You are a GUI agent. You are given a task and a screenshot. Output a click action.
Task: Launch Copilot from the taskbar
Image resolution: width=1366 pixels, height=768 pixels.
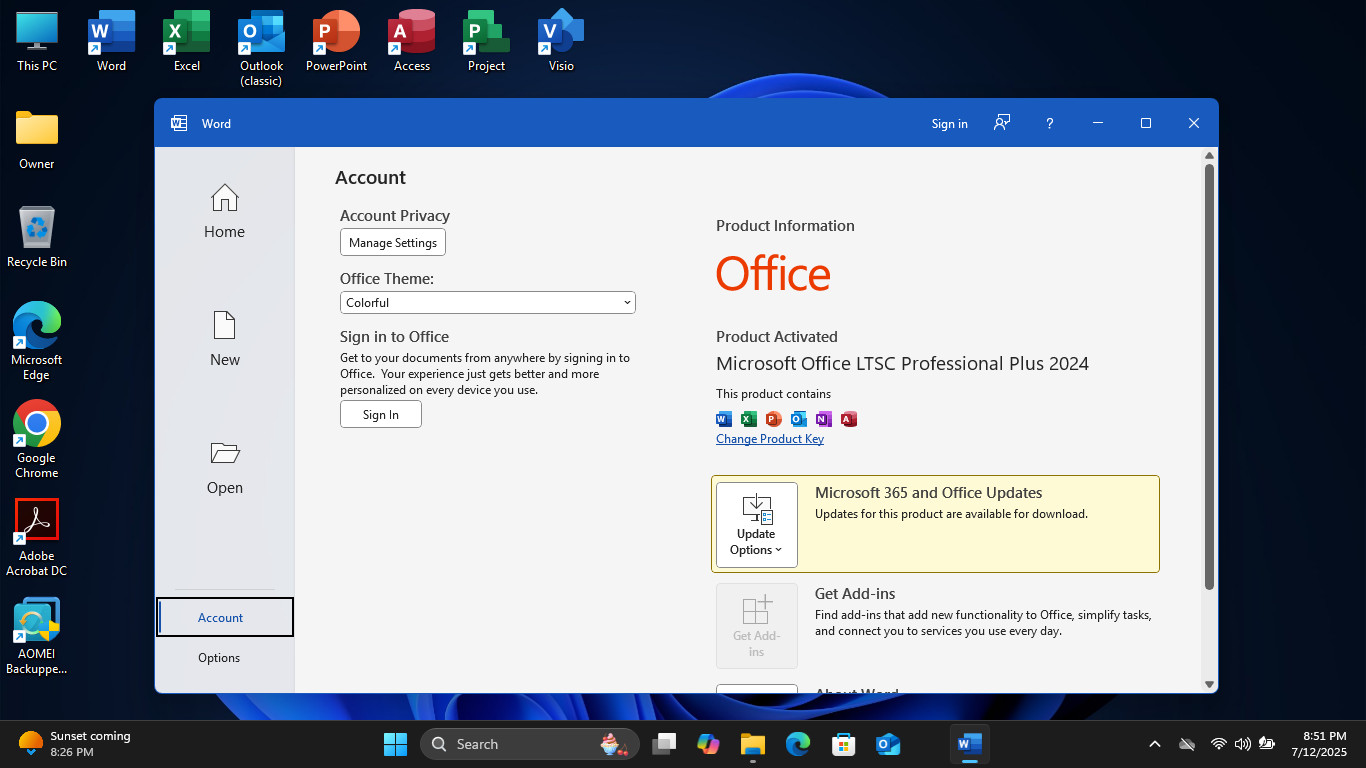(x=708, y=744)
